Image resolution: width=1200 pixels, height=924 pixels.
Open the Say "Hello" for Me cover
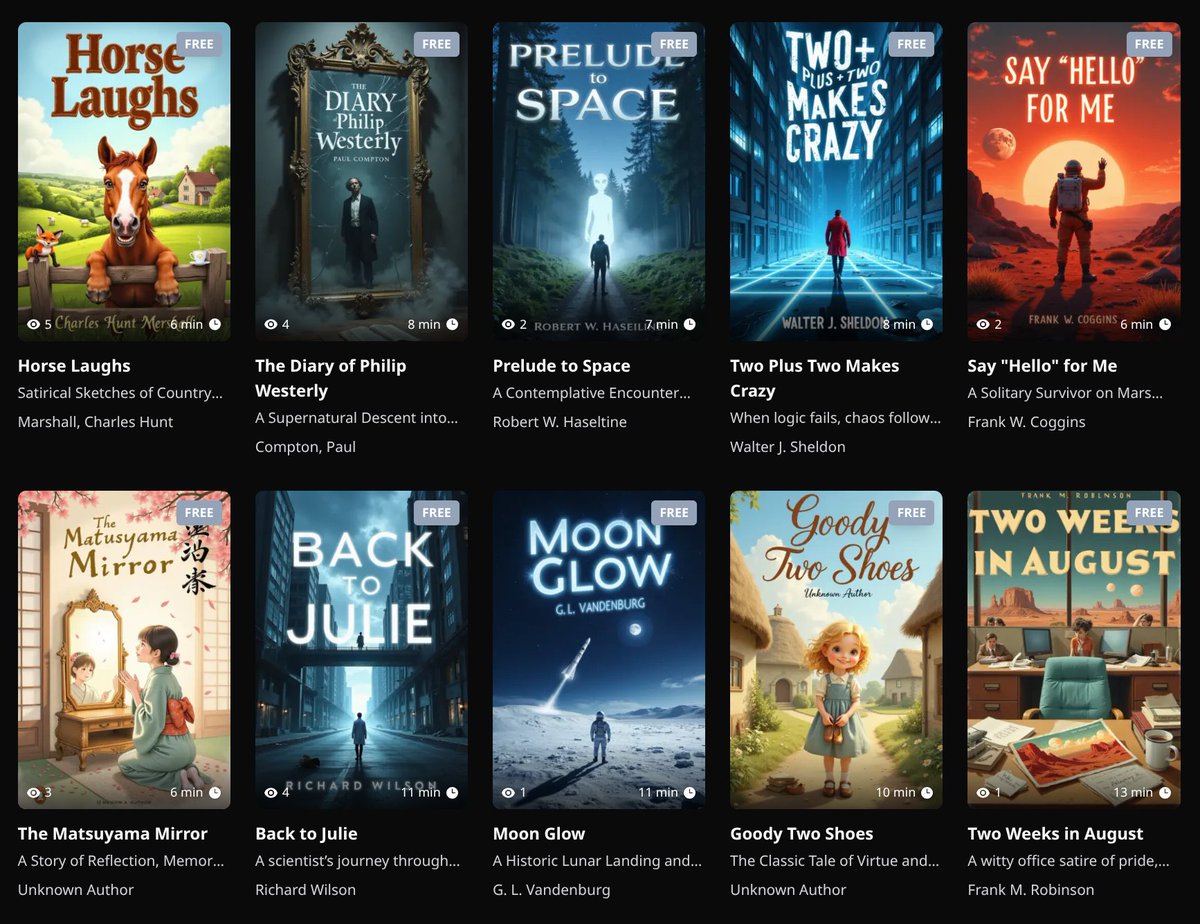coord(1074,182)
